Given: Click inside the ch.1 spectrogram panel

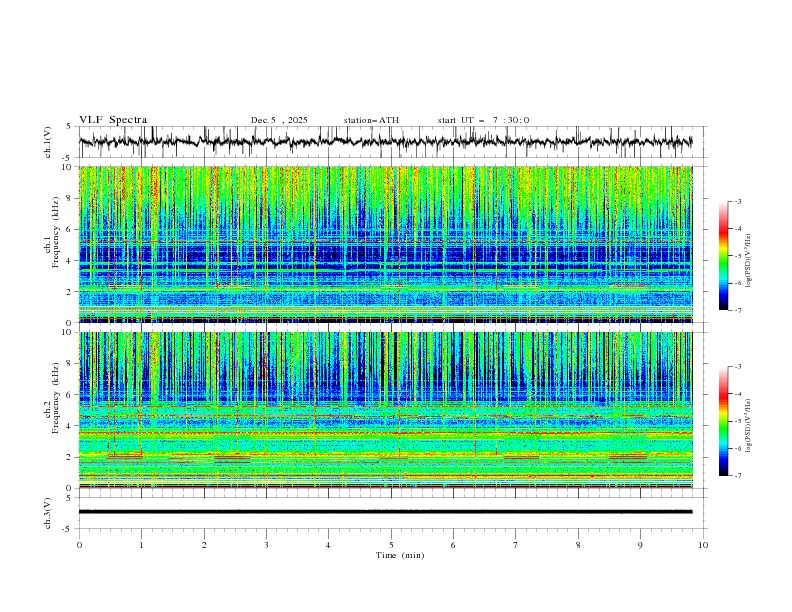Looking at the screenshot, I should point(385,244).
